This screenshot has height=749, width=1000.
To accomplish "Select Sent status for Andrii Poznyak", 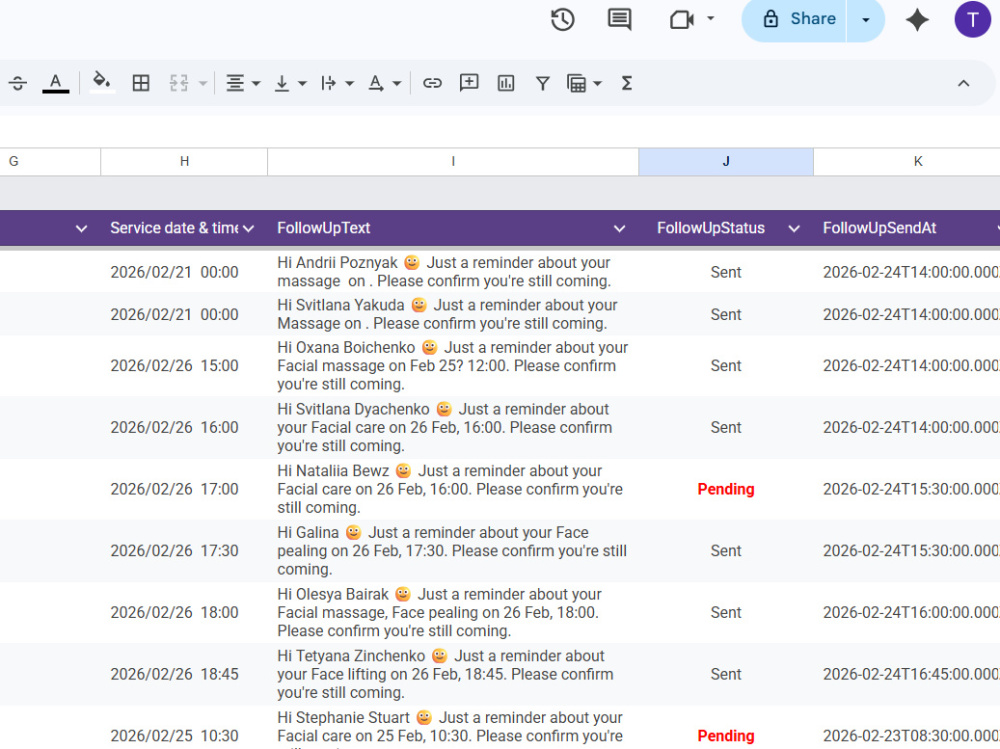I will pos(726,272).
